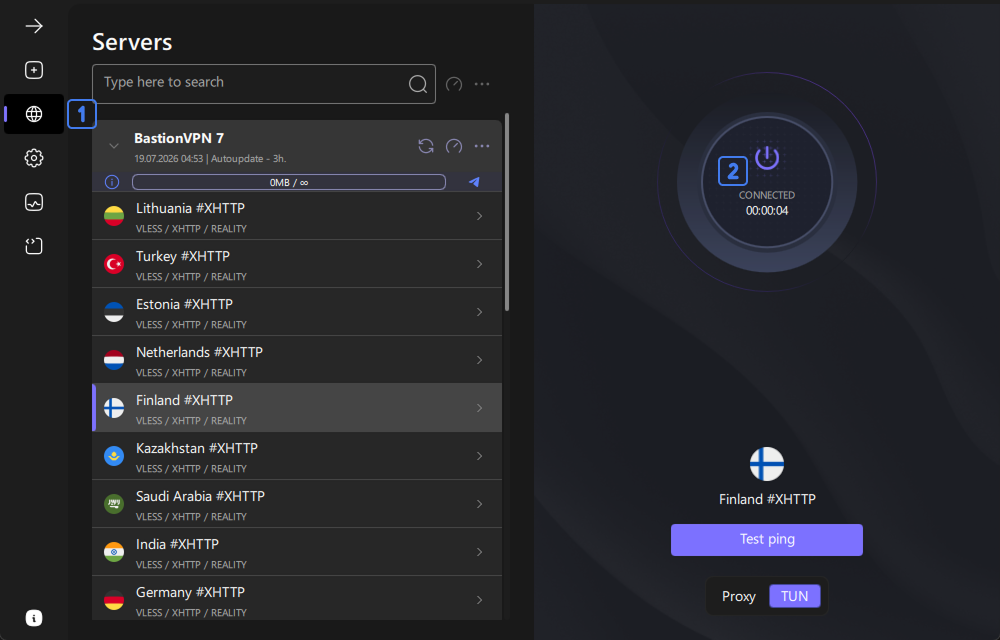This screenshot has height=640, width=1000.
Task: Select TUN mode
Action: [795, 596]
